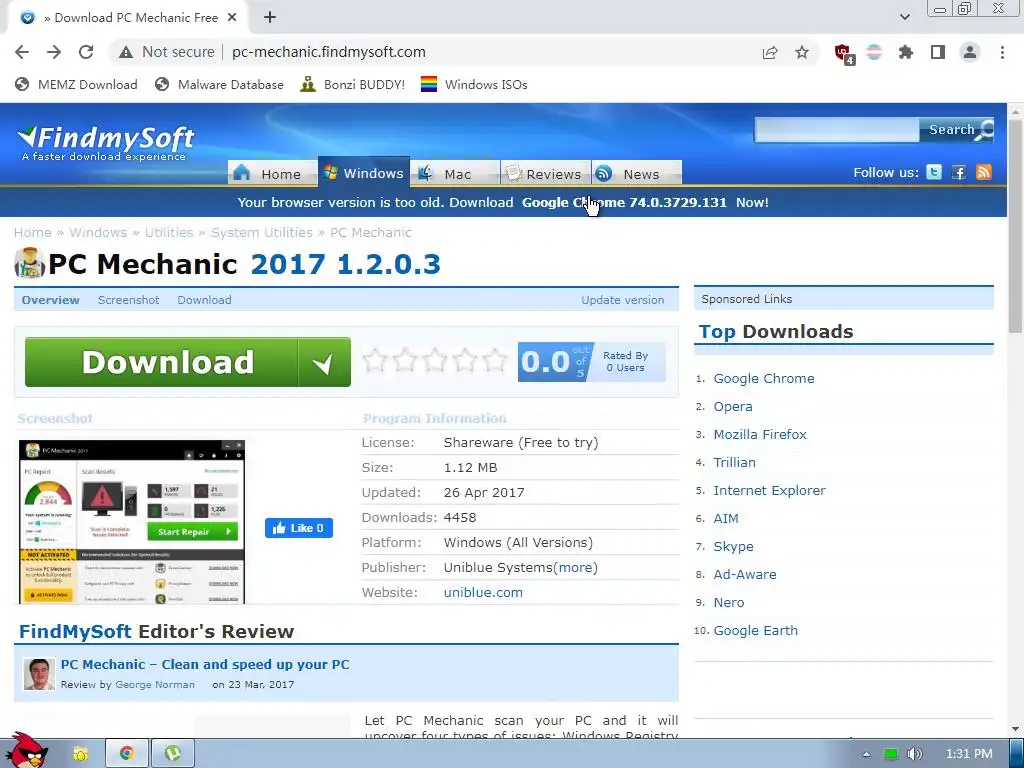
Task: Open the green uTorrent taskbar icon
Action: click(173, 754)
